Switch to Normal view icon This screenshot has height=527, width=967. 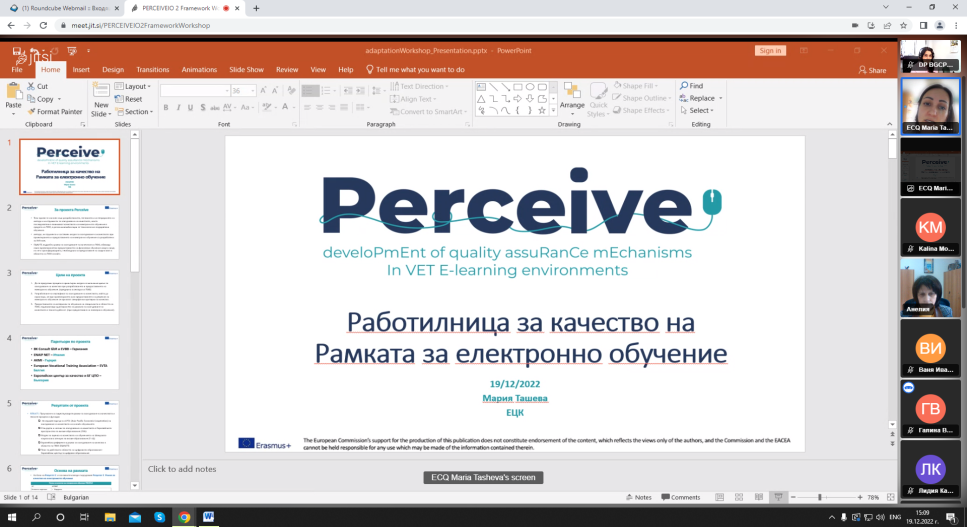719,497
